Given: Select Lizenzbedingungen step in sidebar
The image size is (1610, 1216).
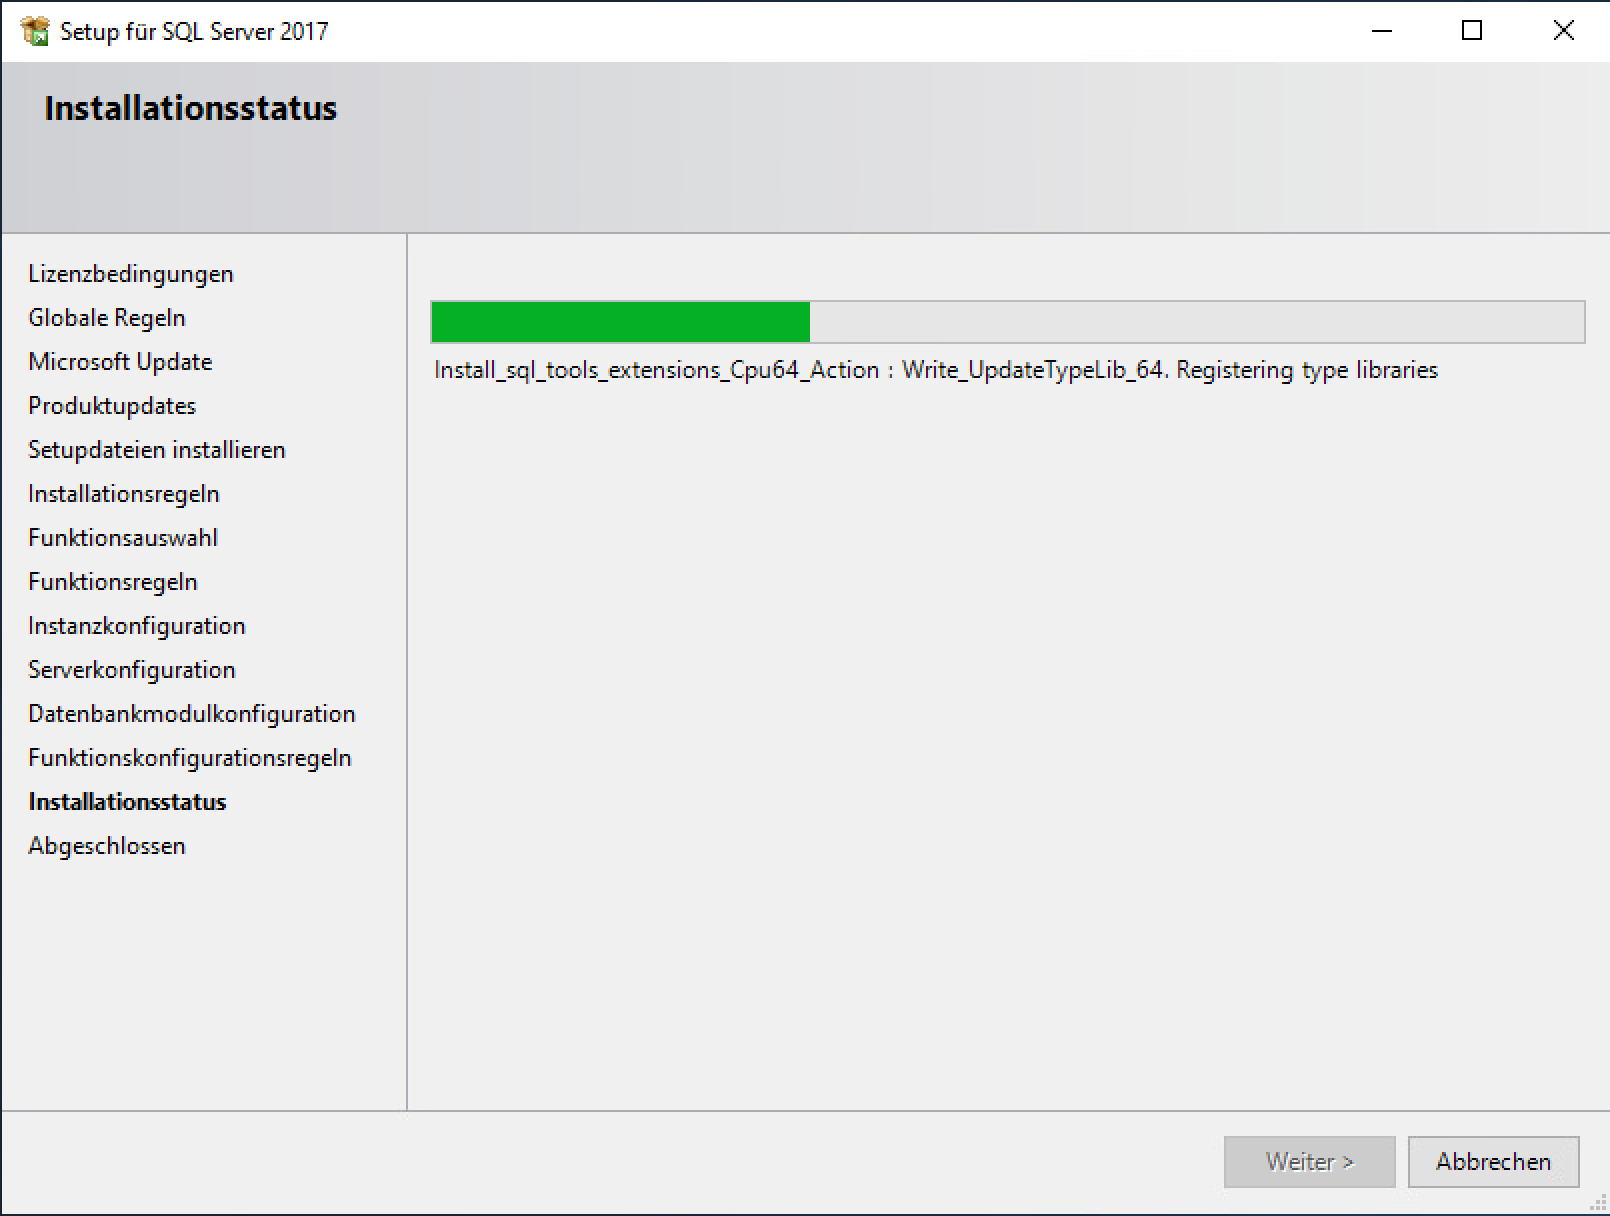Looking at the screenshot, I should point(130,274).
